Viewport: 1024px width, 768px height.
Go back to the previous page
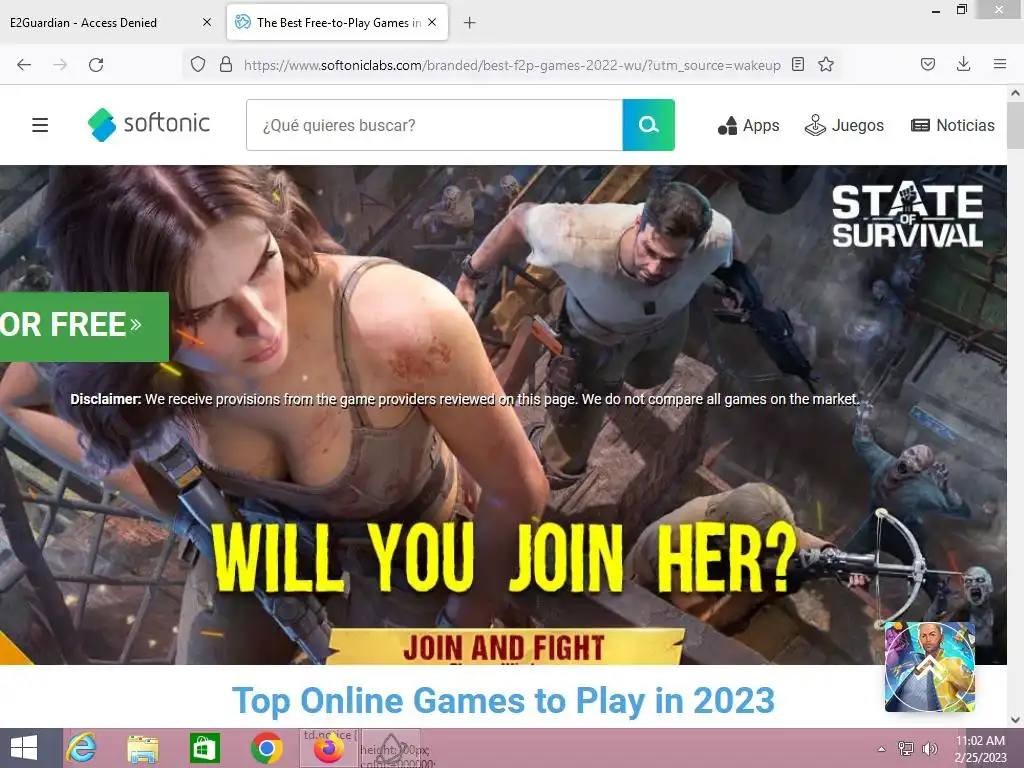pos(24,65)
